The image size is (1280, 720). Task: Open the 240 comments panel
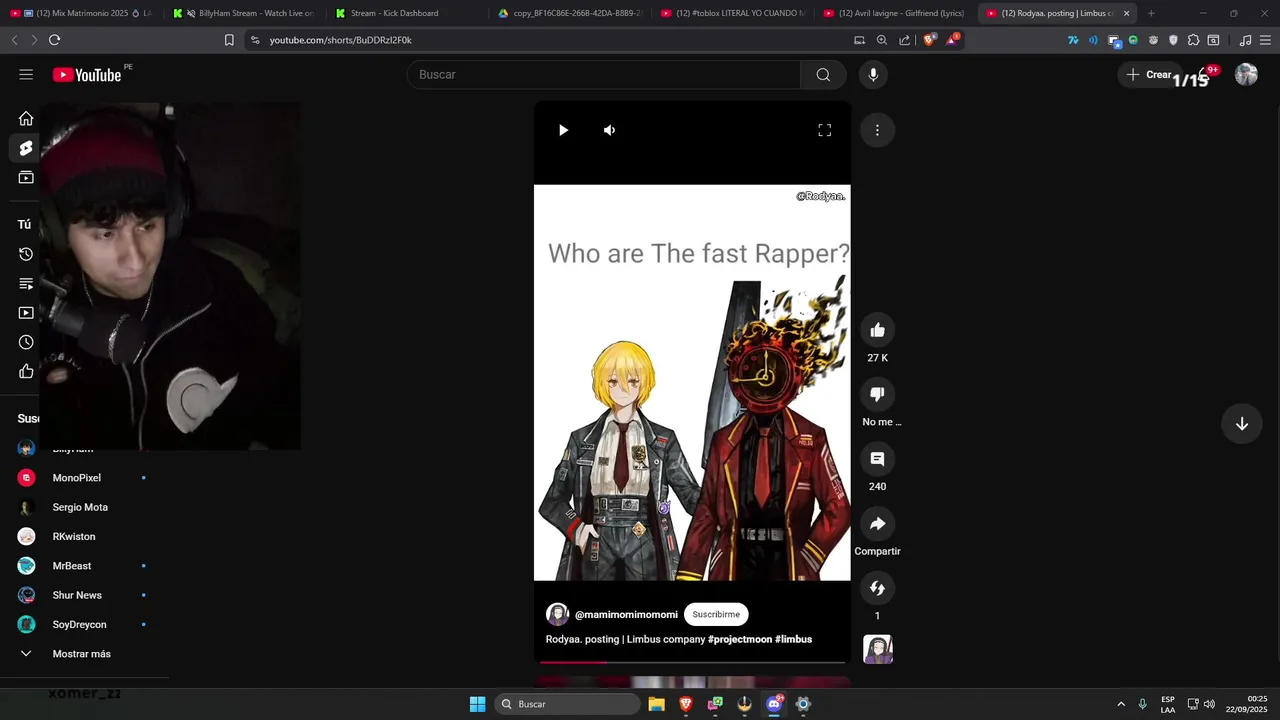tap(877, 459)
